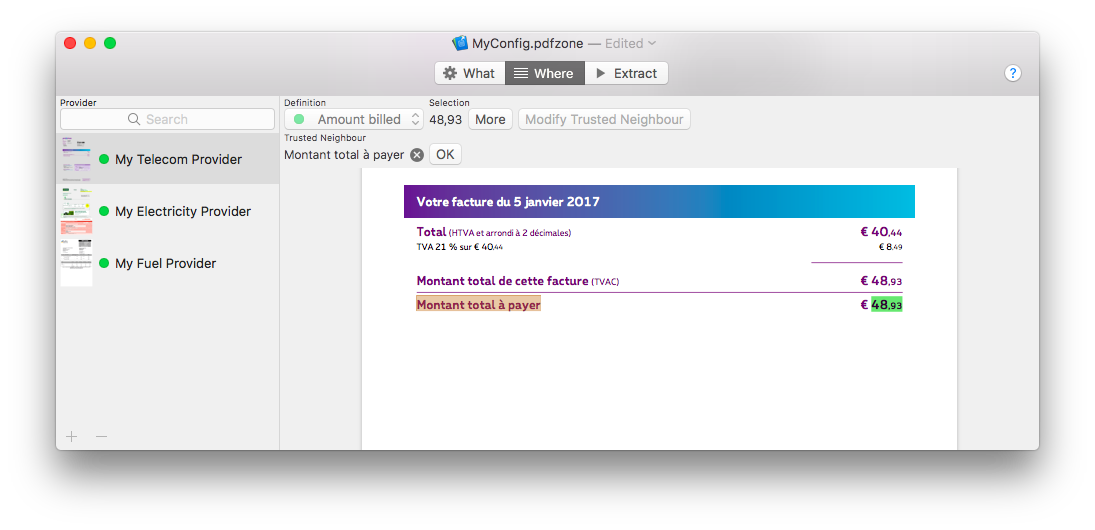This screenshot has height=530, width=1095.
Task: Click the green highlighted 48,93 amount
Action: [x=886, y=305]
